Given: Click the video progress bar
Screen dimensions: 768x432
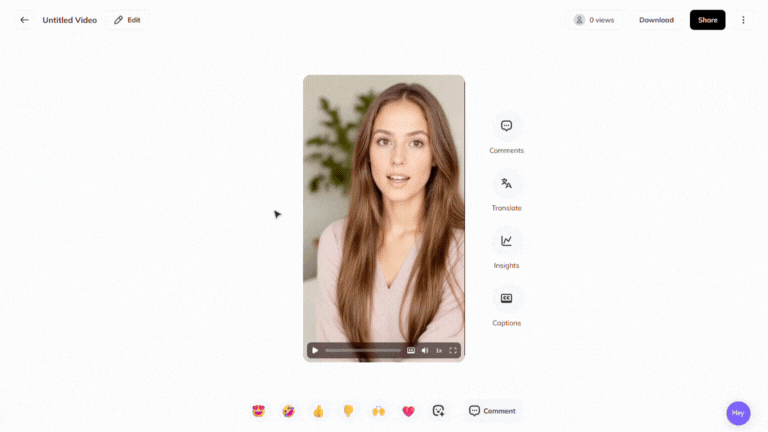Looking at the screenshot, I should (363, 350).
